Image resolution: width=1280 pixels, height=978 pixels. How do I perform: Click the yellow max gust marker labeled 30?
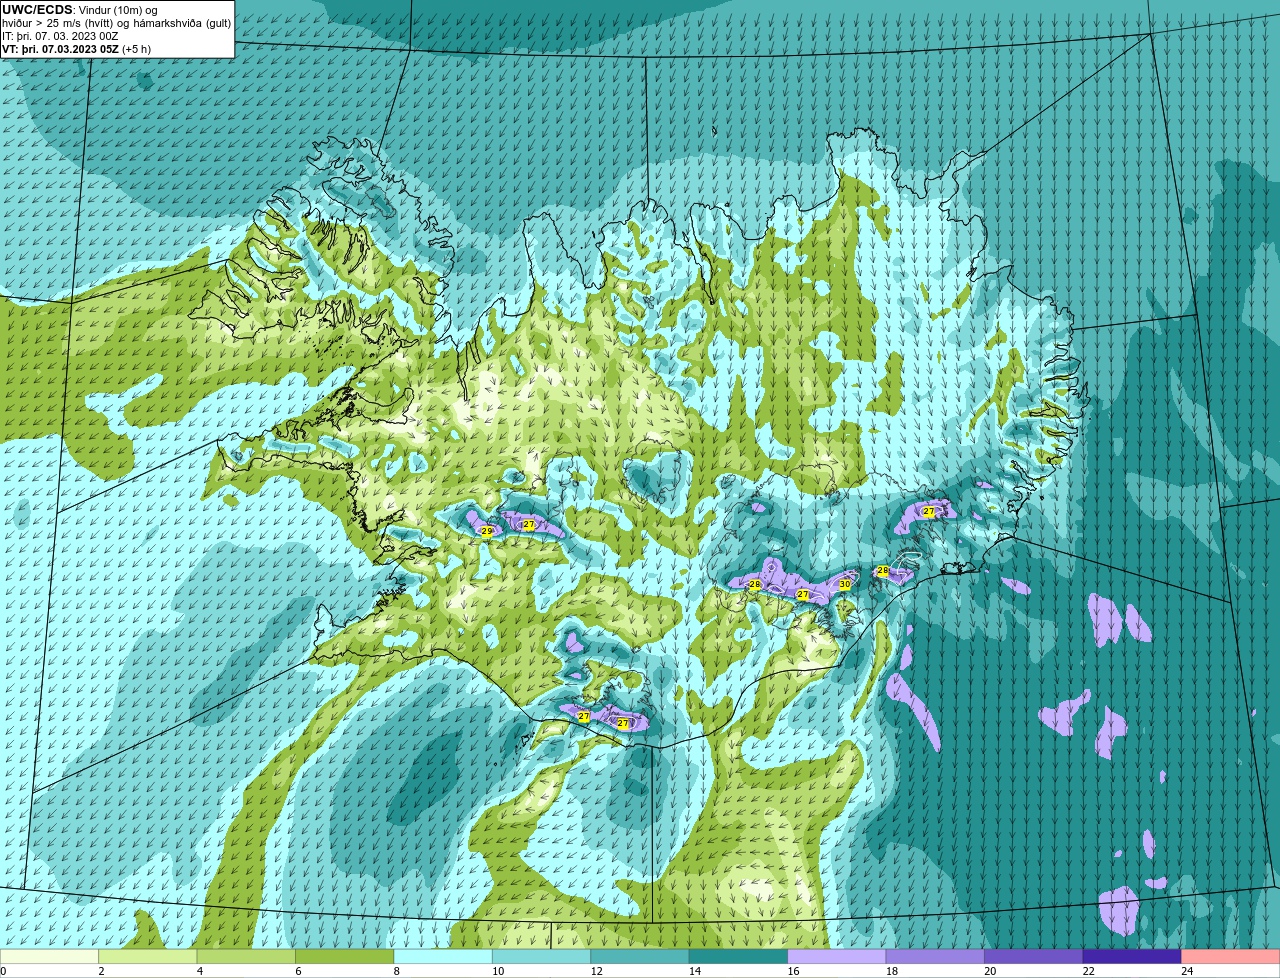(845, 584)
